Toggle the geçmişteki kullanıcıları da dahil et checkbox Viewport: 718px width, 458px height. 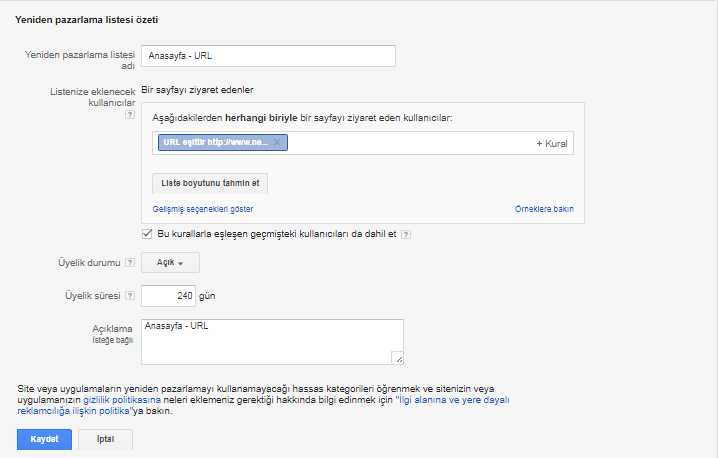tap(148, 234)
